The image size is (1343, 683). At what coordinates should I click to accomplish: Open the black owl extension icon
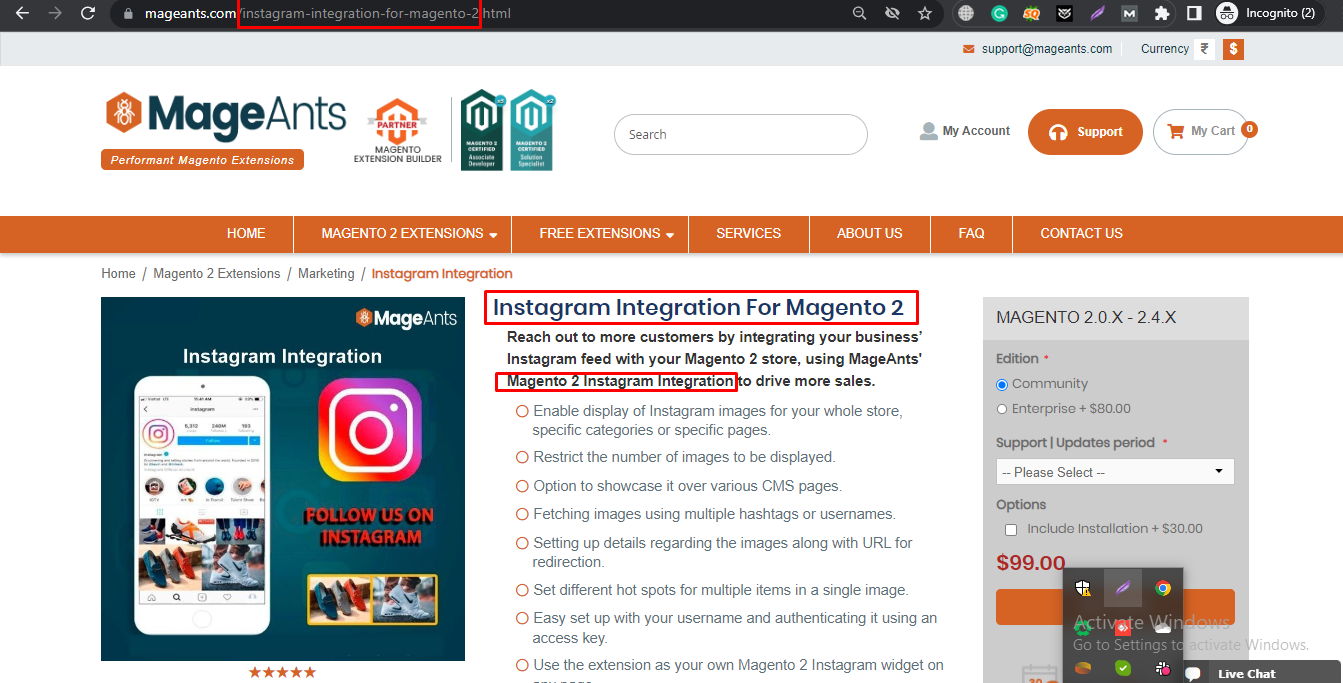point(1064,14)
